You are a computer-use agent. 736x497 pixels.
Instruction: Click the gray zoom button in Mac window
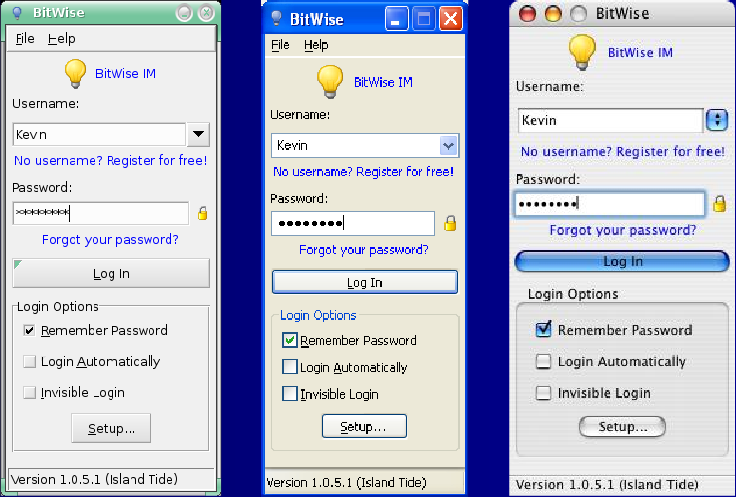[x=578, y=13]
